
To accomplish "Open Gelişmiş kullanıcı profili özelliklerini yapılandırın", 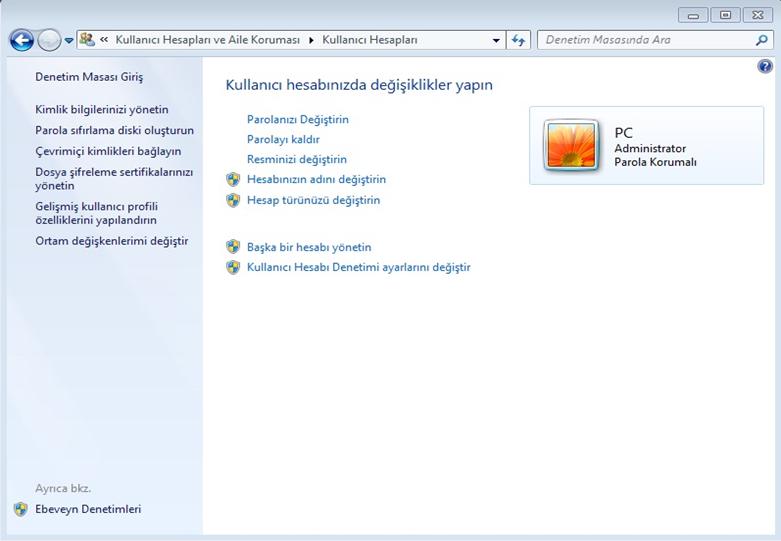I will click(x=97, y=213).
